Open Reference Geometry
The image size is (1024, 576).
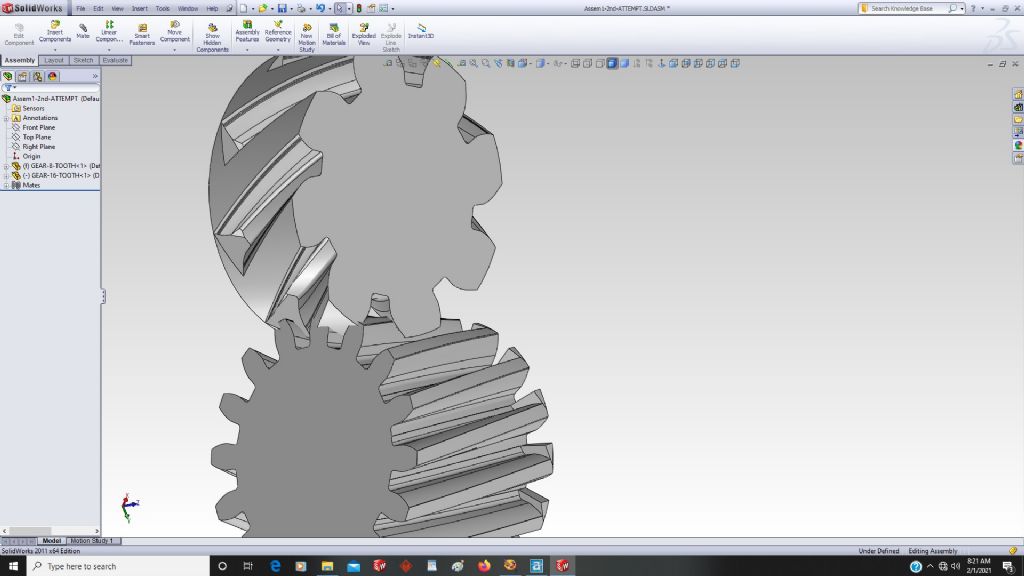point(278,31)
